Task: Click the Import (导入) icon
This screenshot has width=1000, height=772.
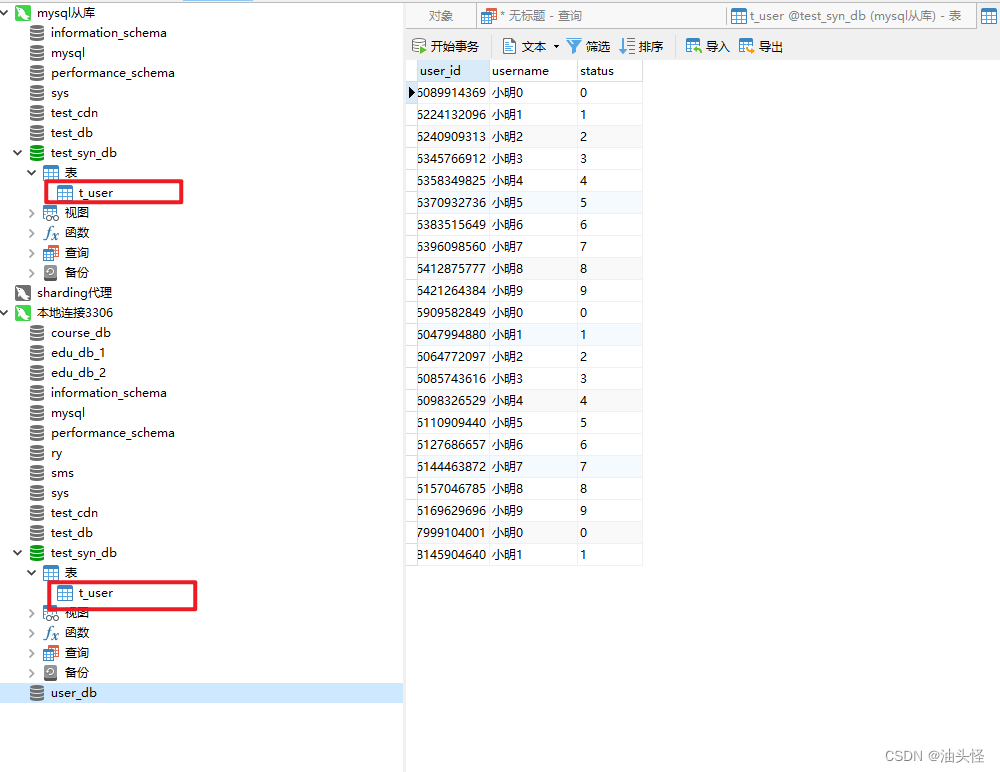Action: [x=693, y=46]
